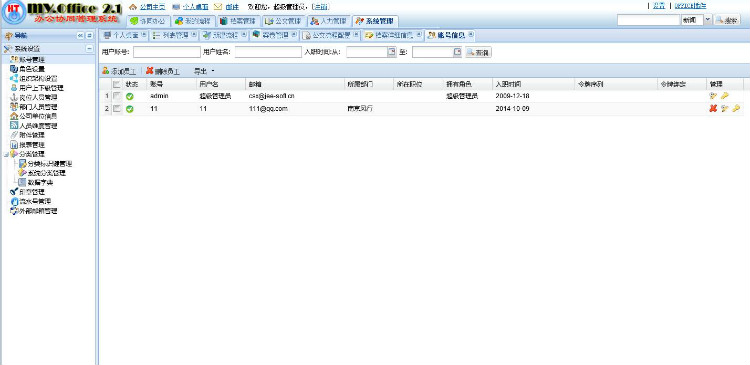The width and height of the screenshot is (750, 365).
Task: Click the red delete icon in row 11
Action: coord(713,109)
